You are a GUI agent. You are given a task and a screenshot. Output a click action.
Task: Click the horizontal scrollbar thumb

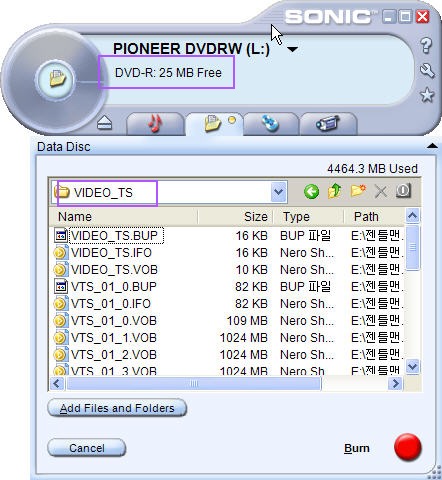point(194,384)
